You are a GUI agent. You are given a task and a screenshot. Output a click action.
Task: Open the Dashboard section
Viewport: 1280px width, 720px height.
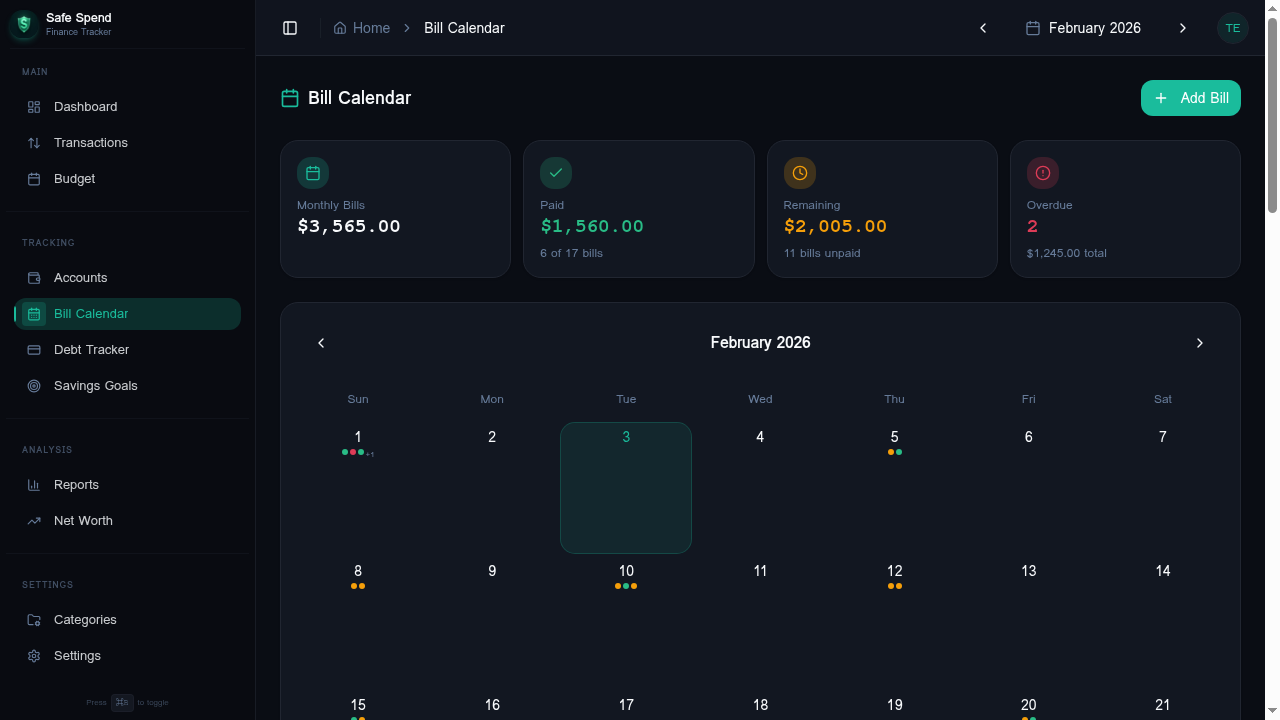(85, 106)
